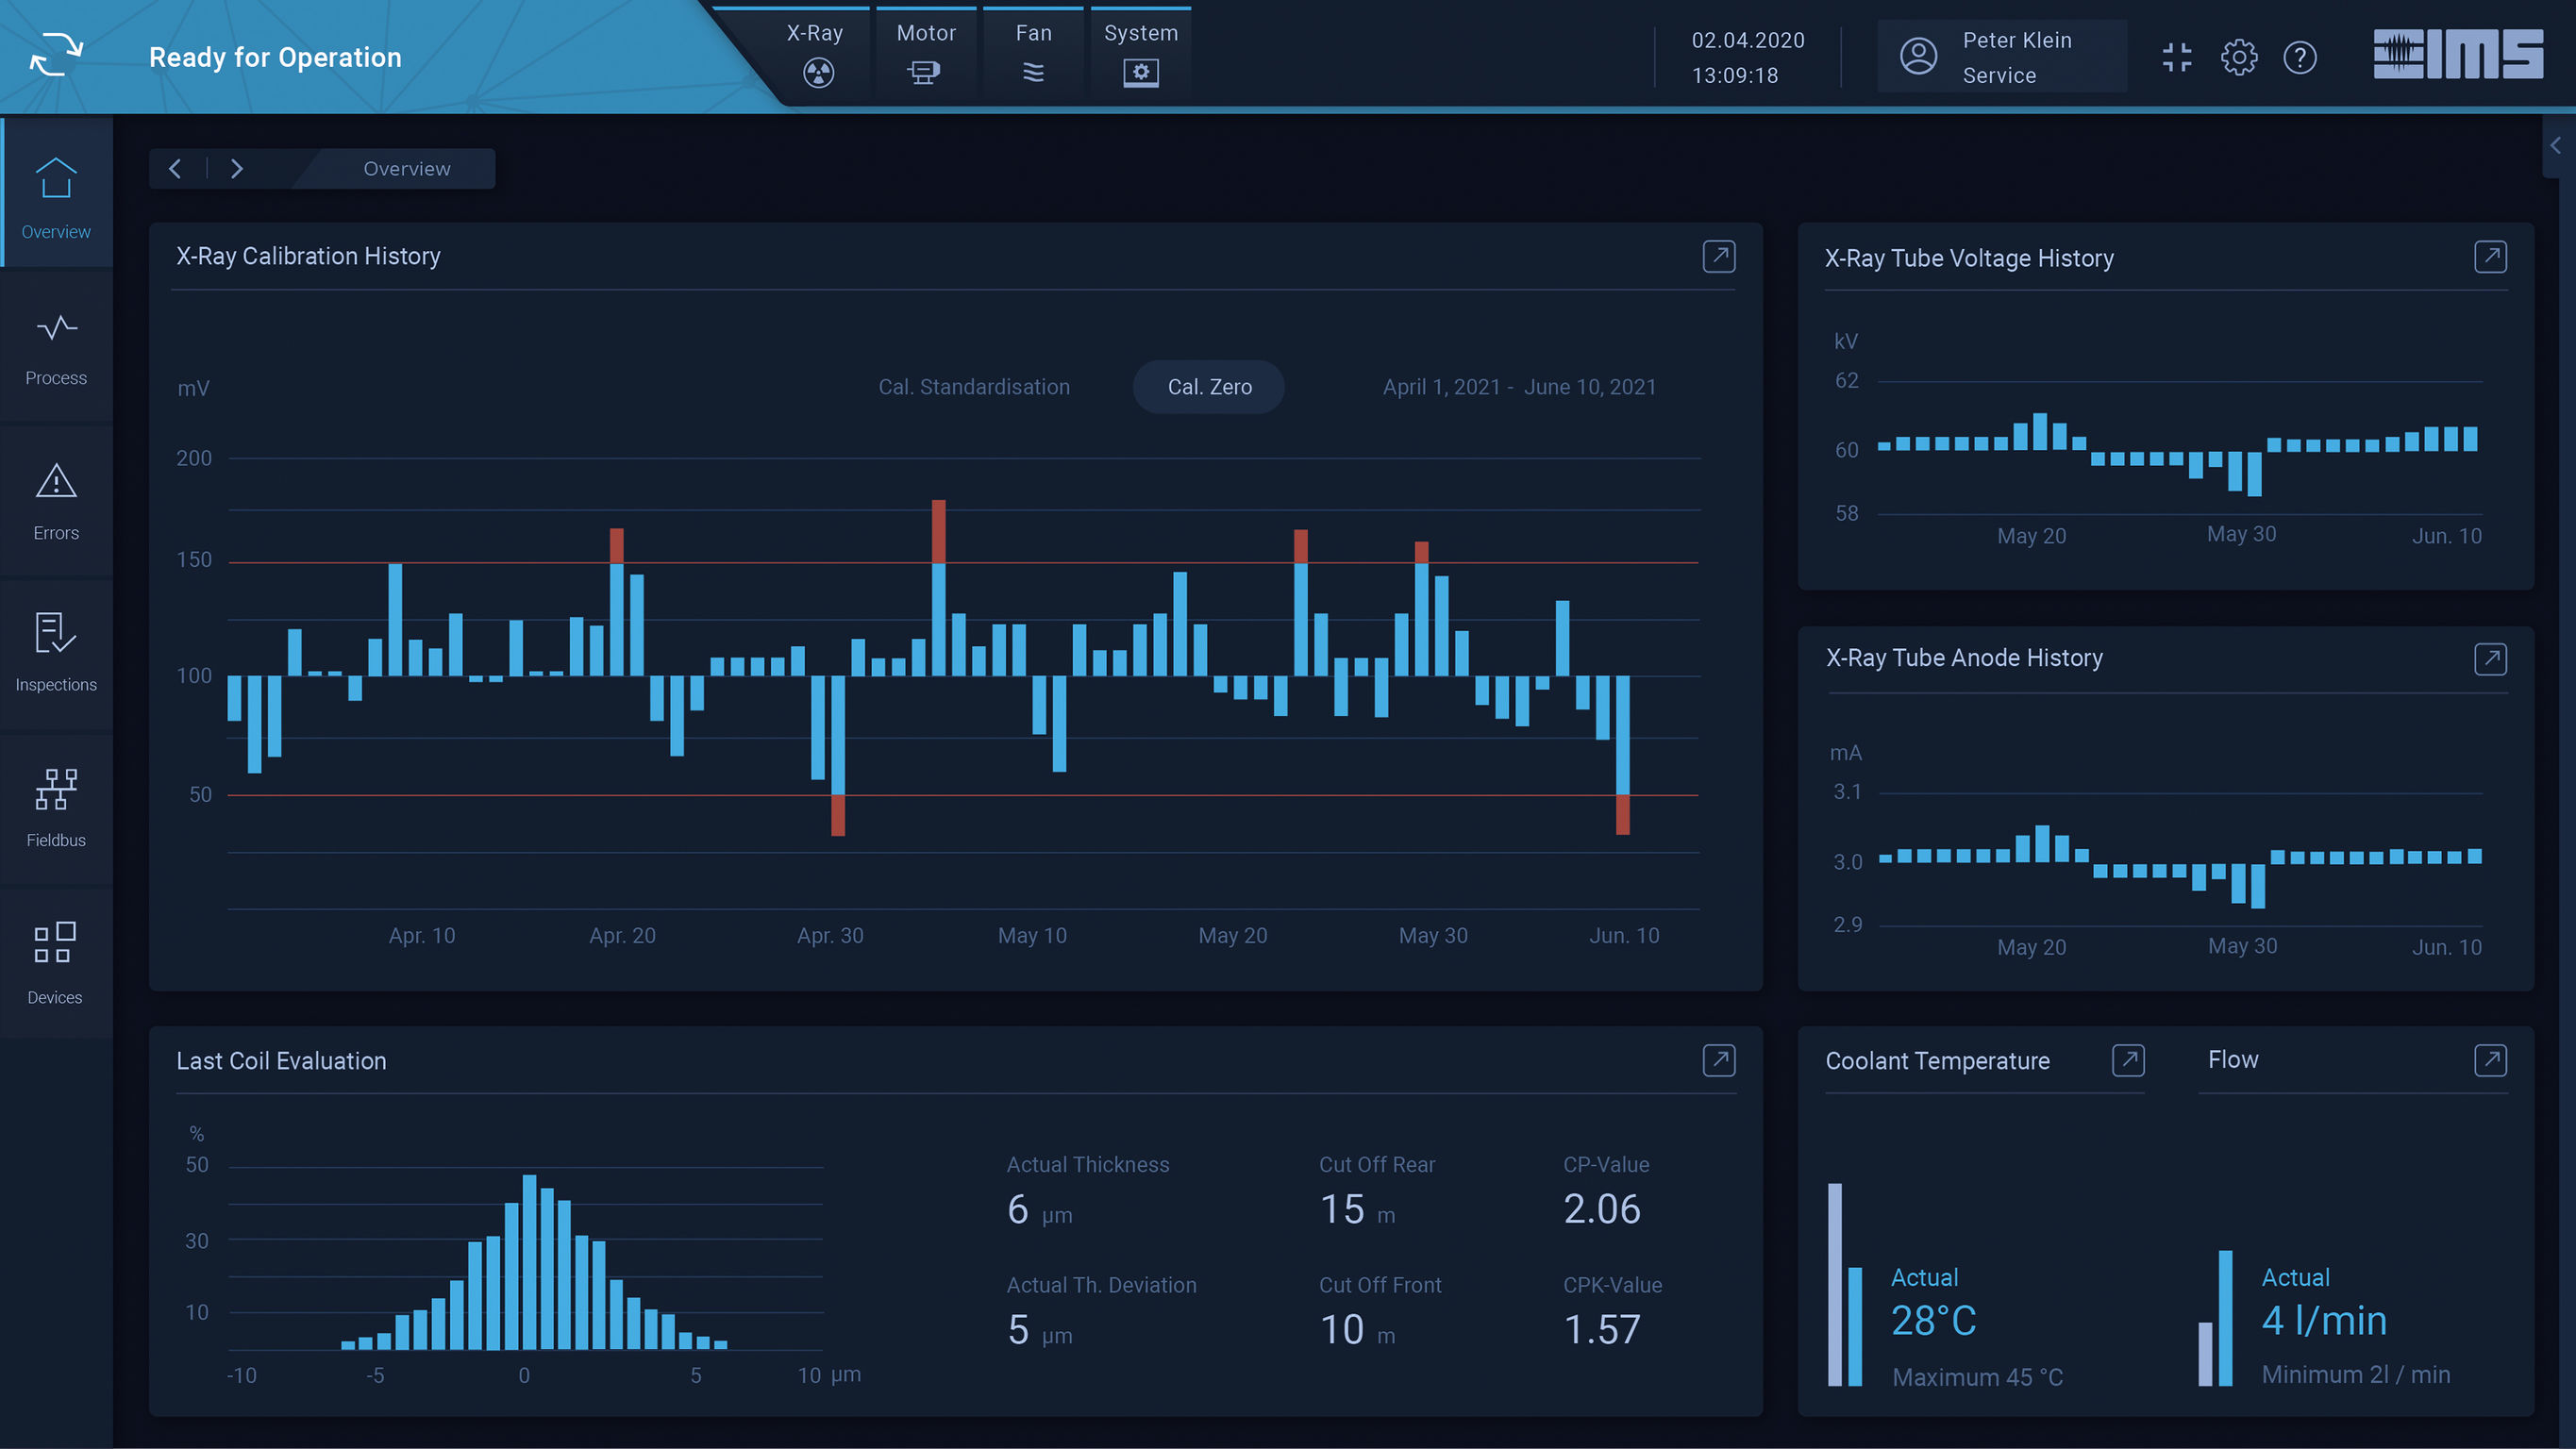Expand the X-Ray Tube Voltage History chart
Viewport: 2576px width, 1449px height.
click(x=2491, y=256)
